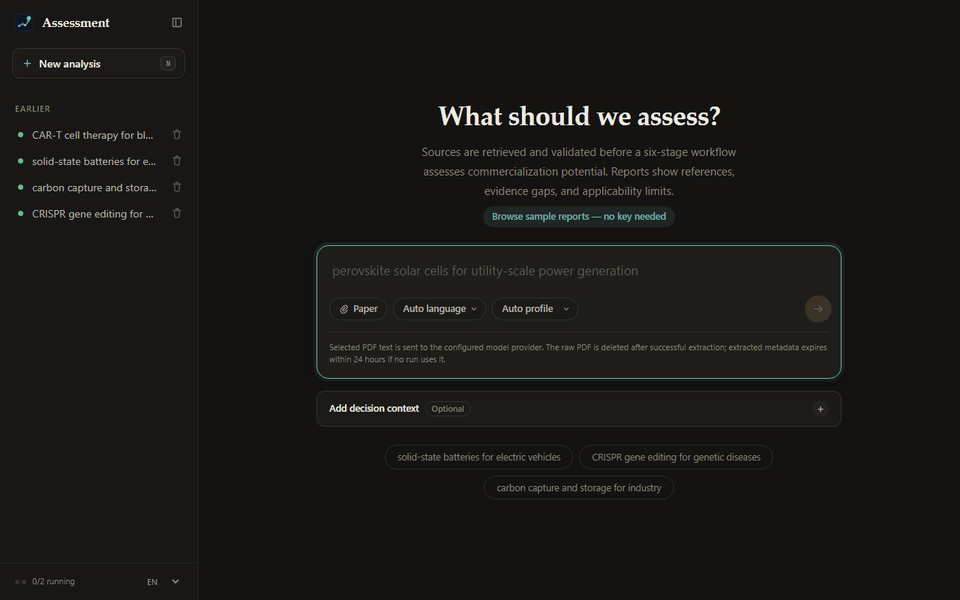Image resolution: width=960 pixels, height=600 pixels.
Task: Click the Assessment app logo icon
Action: click(x=24, y=23)
